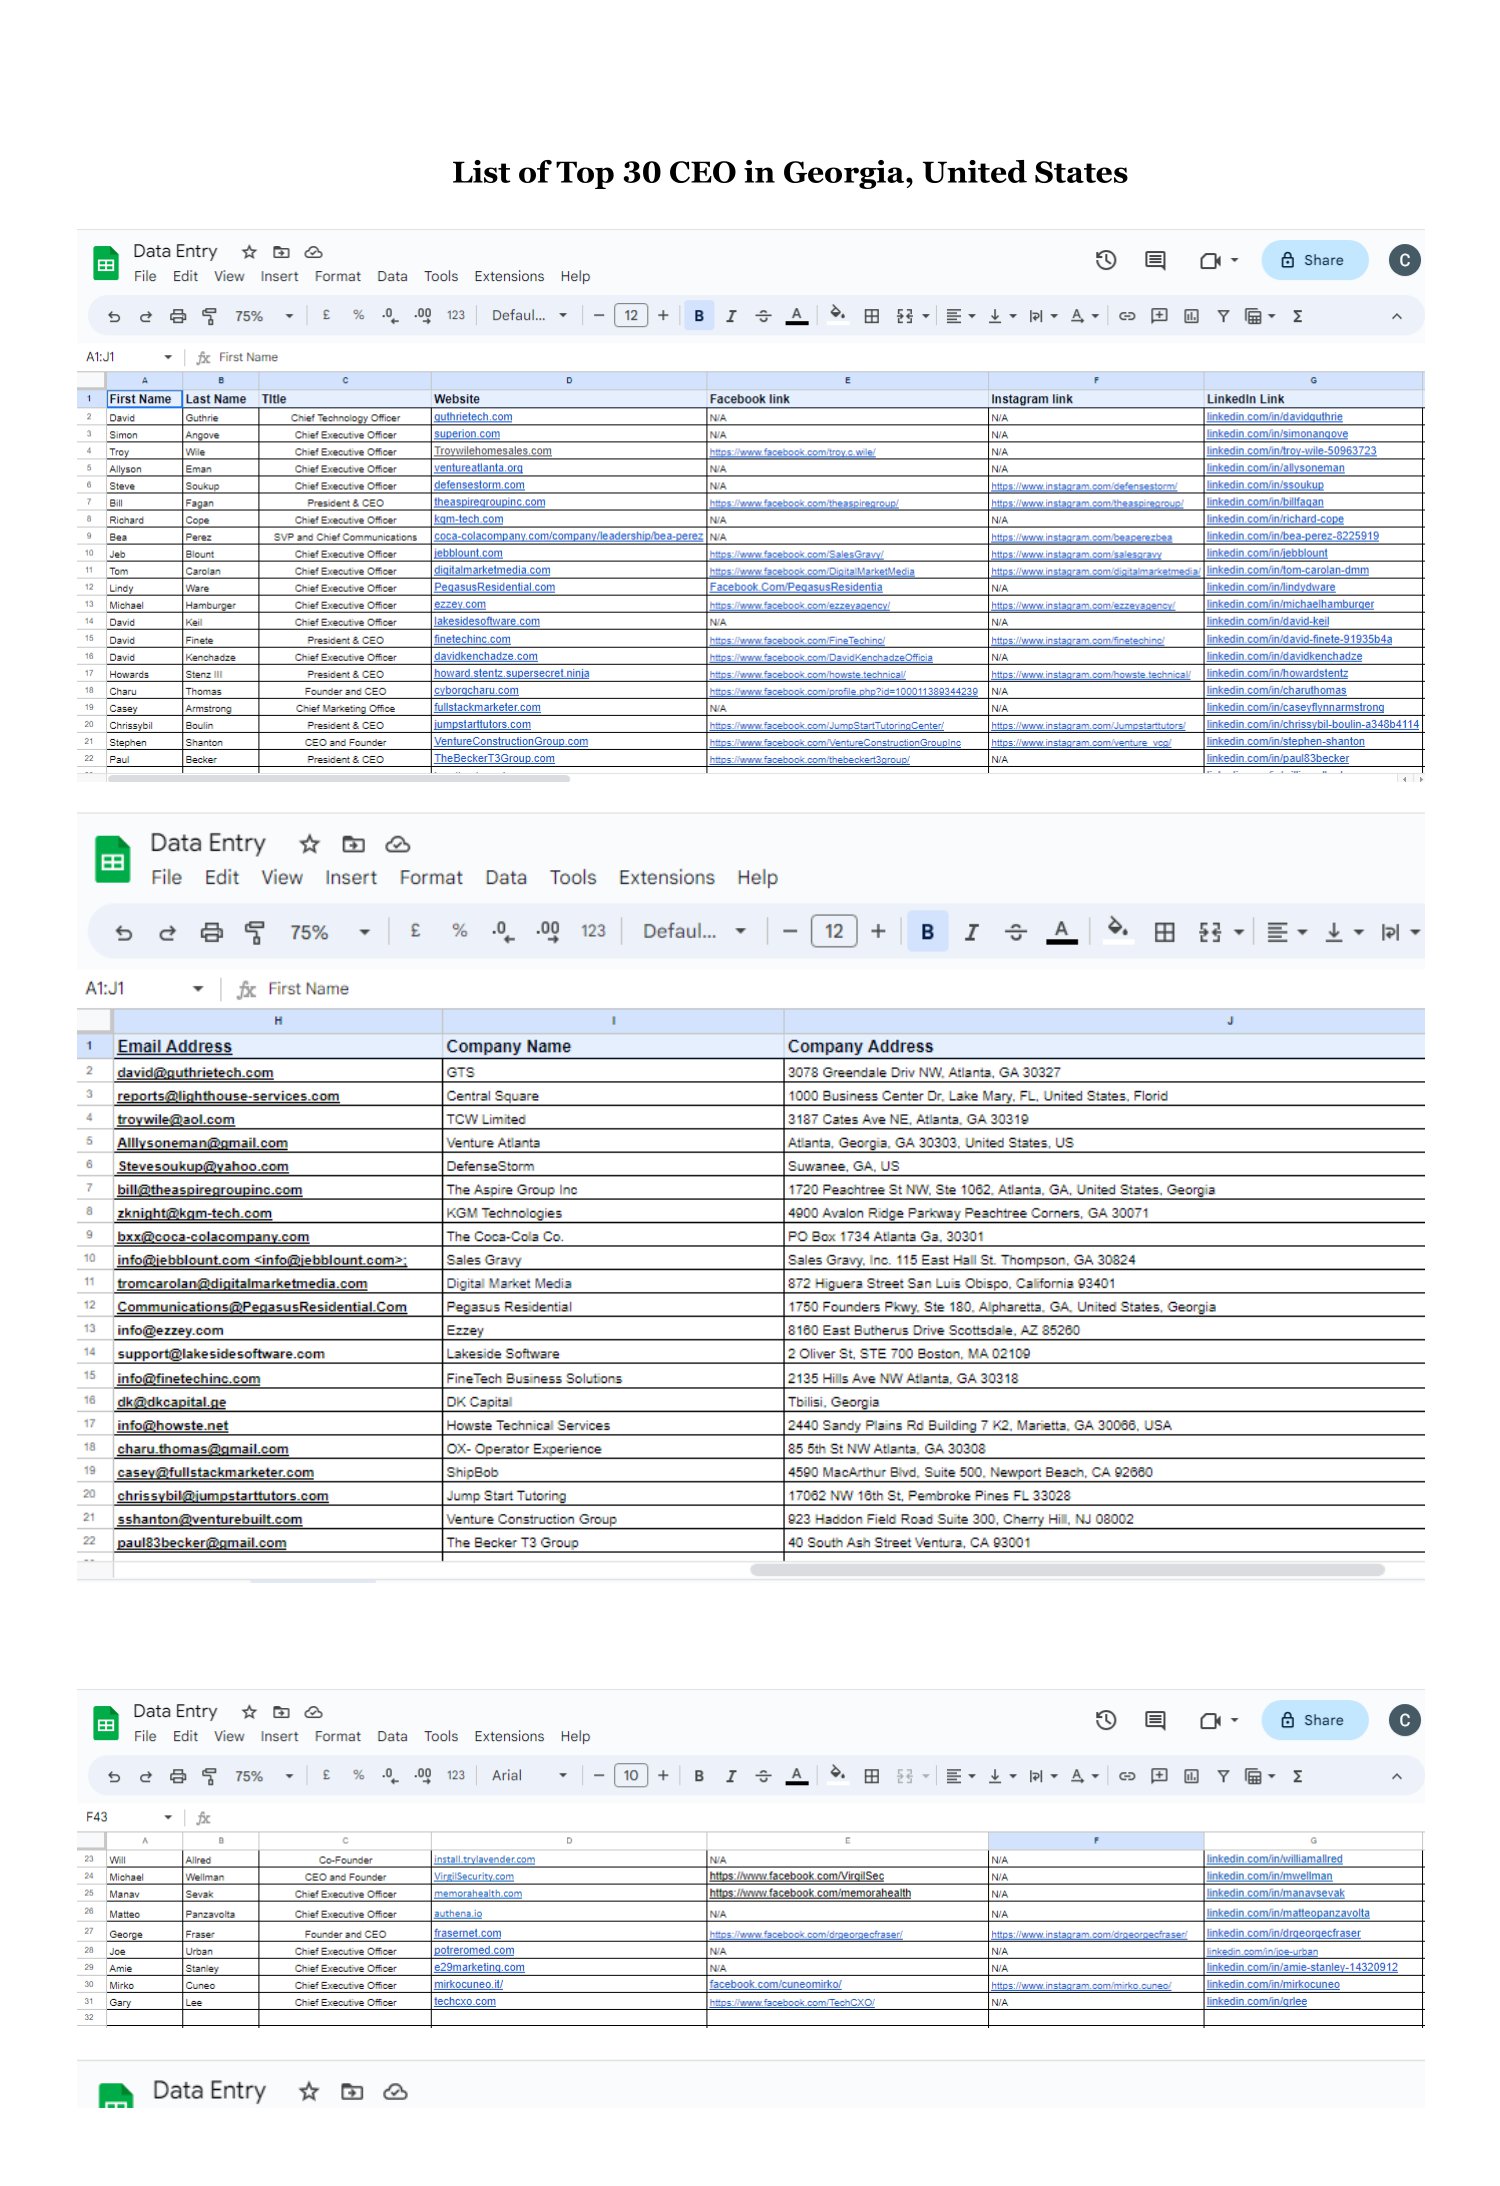Open the Tools menu in the middle enlarged screenshot
The image size is (1500, 2186).
(573, 878)
